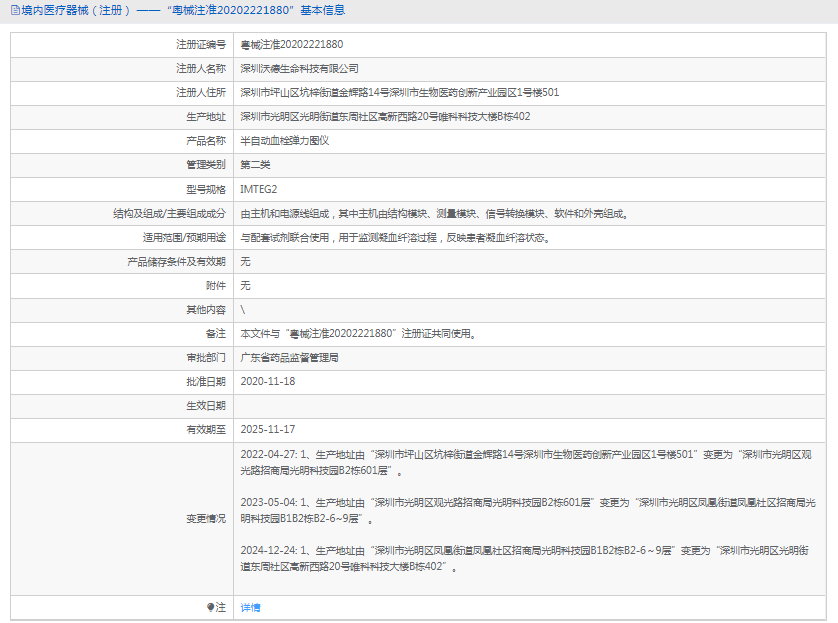This screenshot has width=838, height=623.
Task: Click the document icon before 境内医疗器械 heading
Action: coord(15,10)
